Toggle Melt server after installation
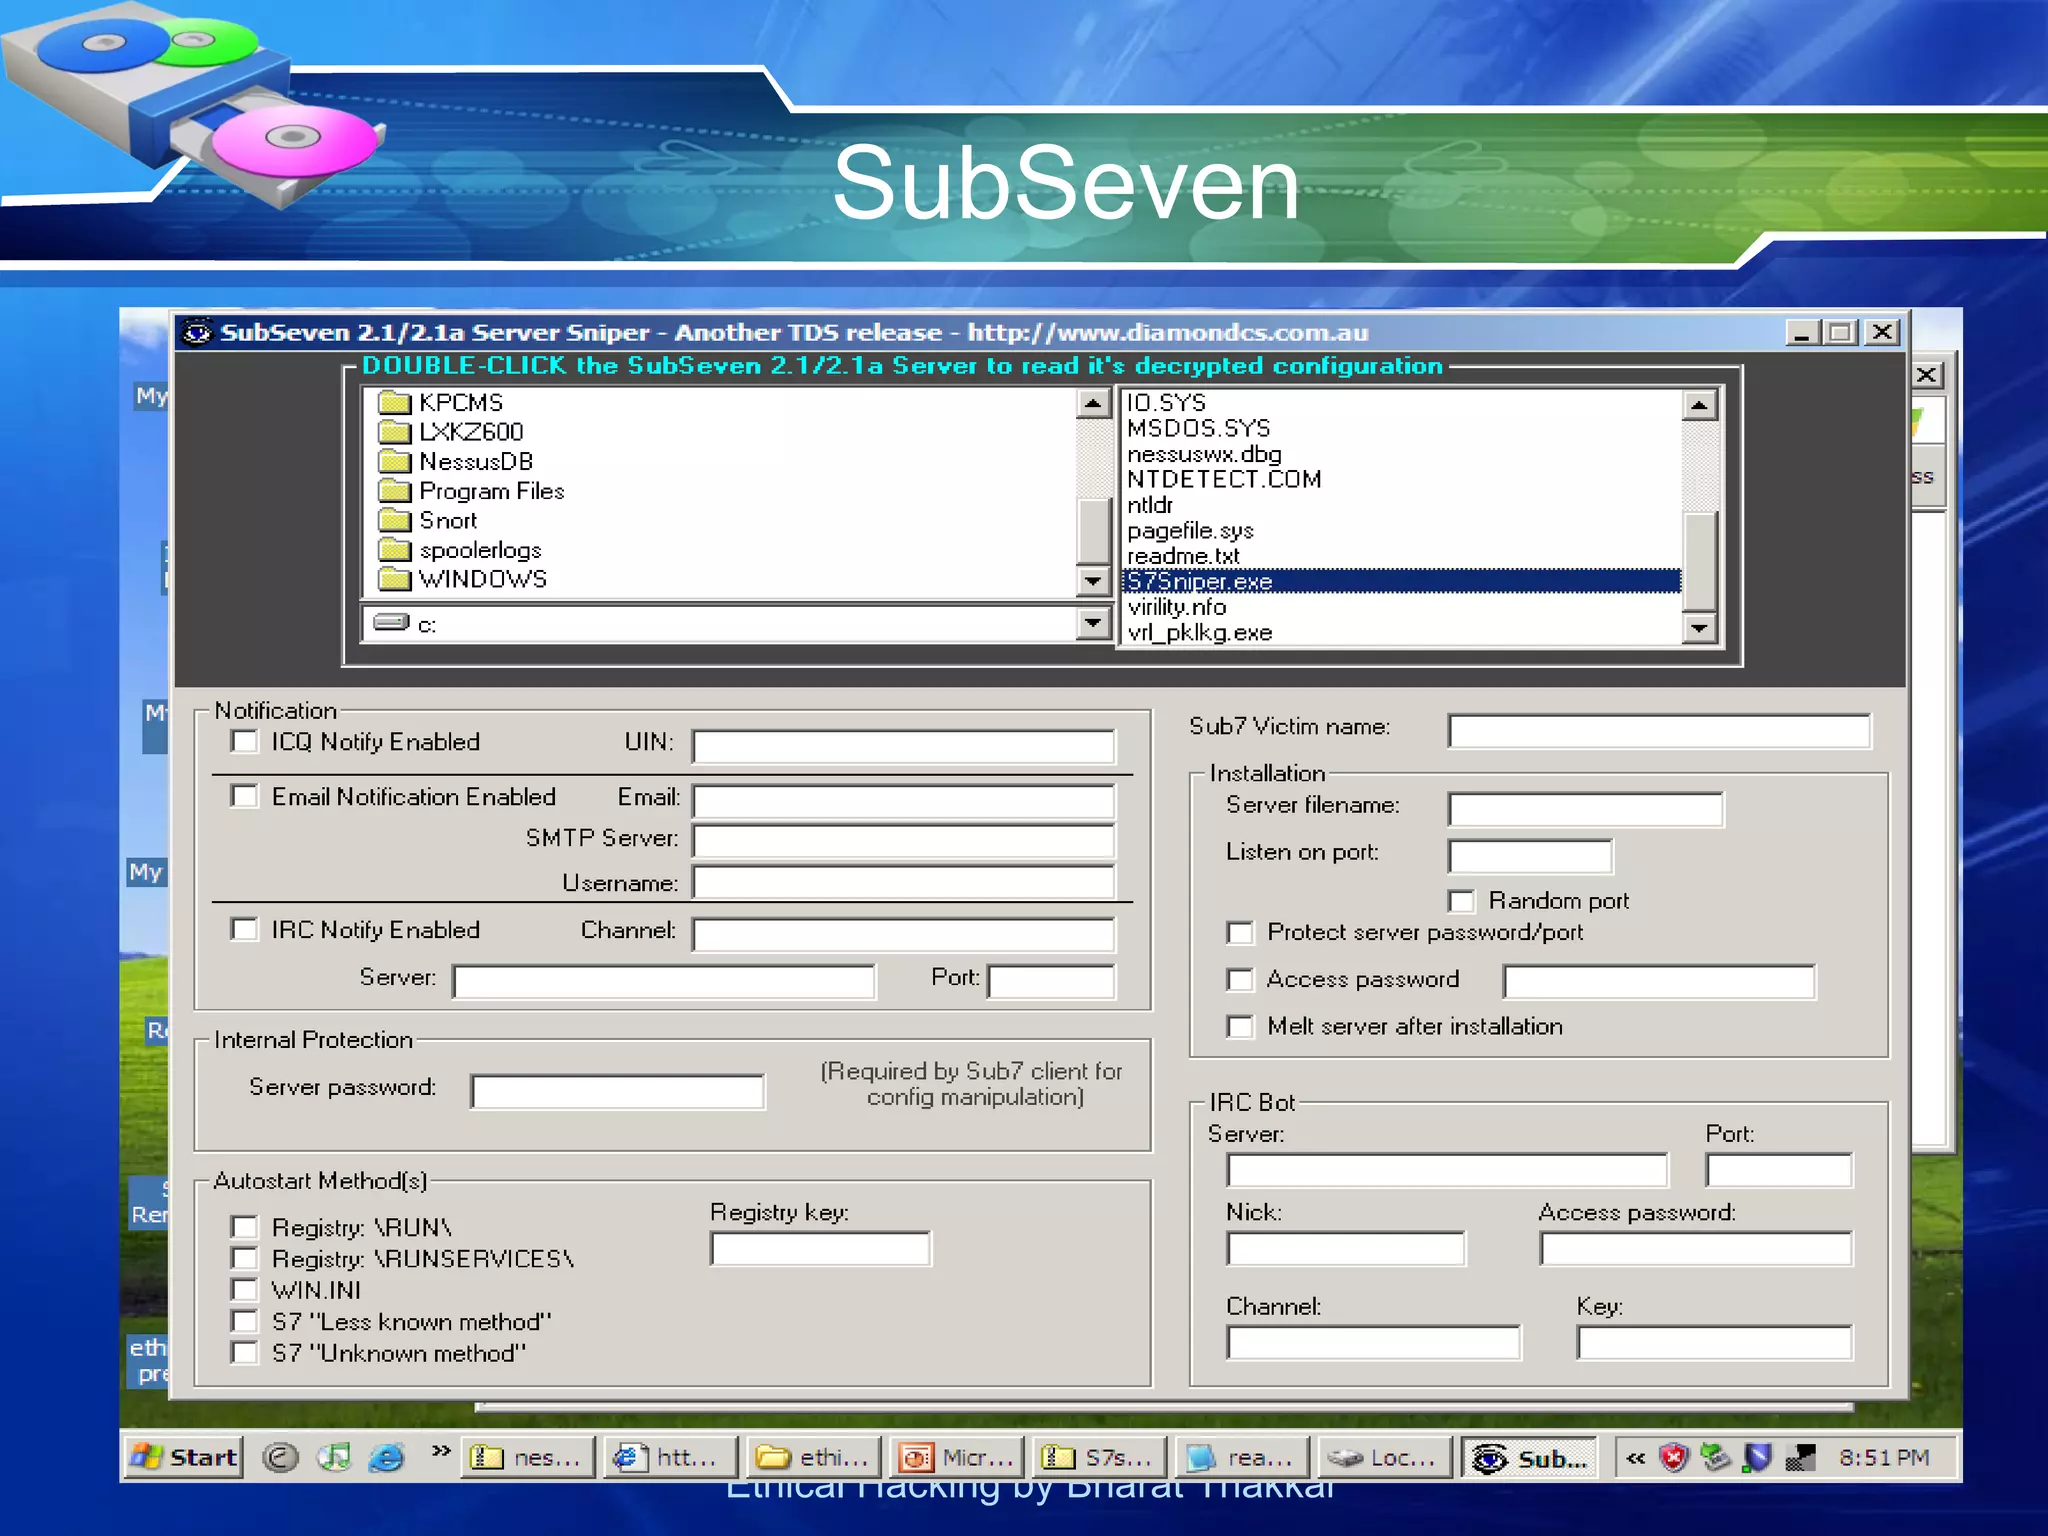2048x1536 pixels. click(1240, 1027)
